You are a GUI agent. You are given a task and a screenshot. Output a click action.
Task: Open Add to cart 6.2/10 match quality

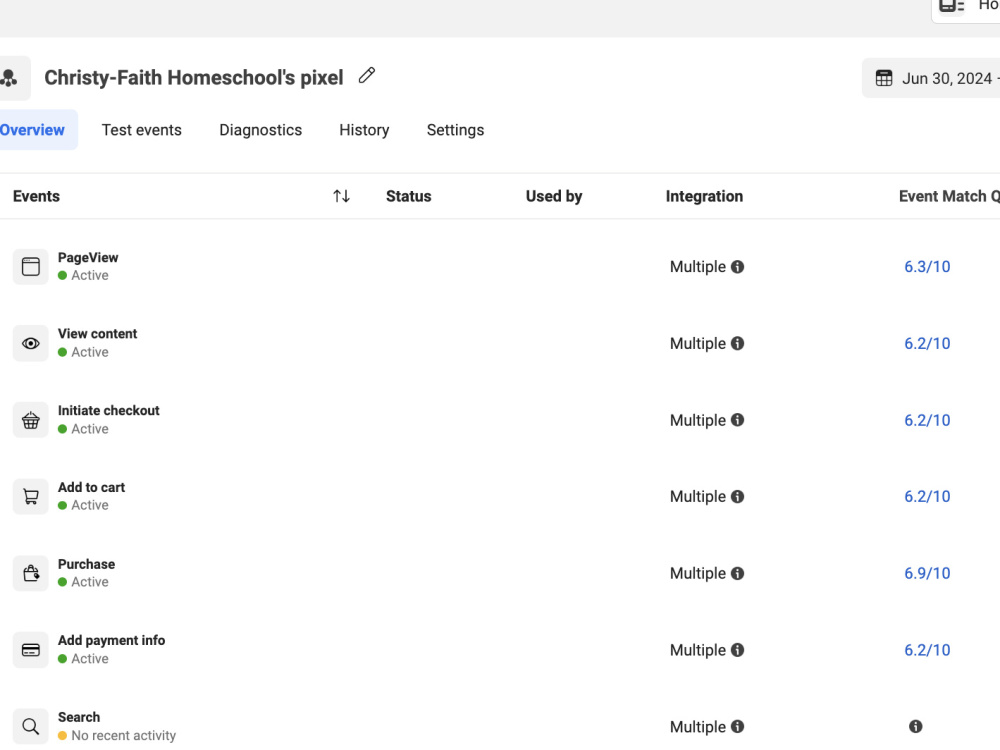[x=927, y=496]
